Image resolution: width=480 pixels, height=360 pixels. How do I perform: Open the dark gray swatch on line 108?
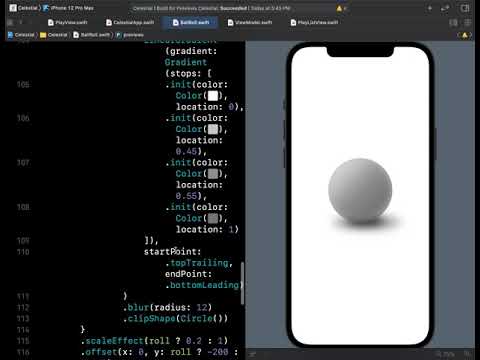coord(213,218)
